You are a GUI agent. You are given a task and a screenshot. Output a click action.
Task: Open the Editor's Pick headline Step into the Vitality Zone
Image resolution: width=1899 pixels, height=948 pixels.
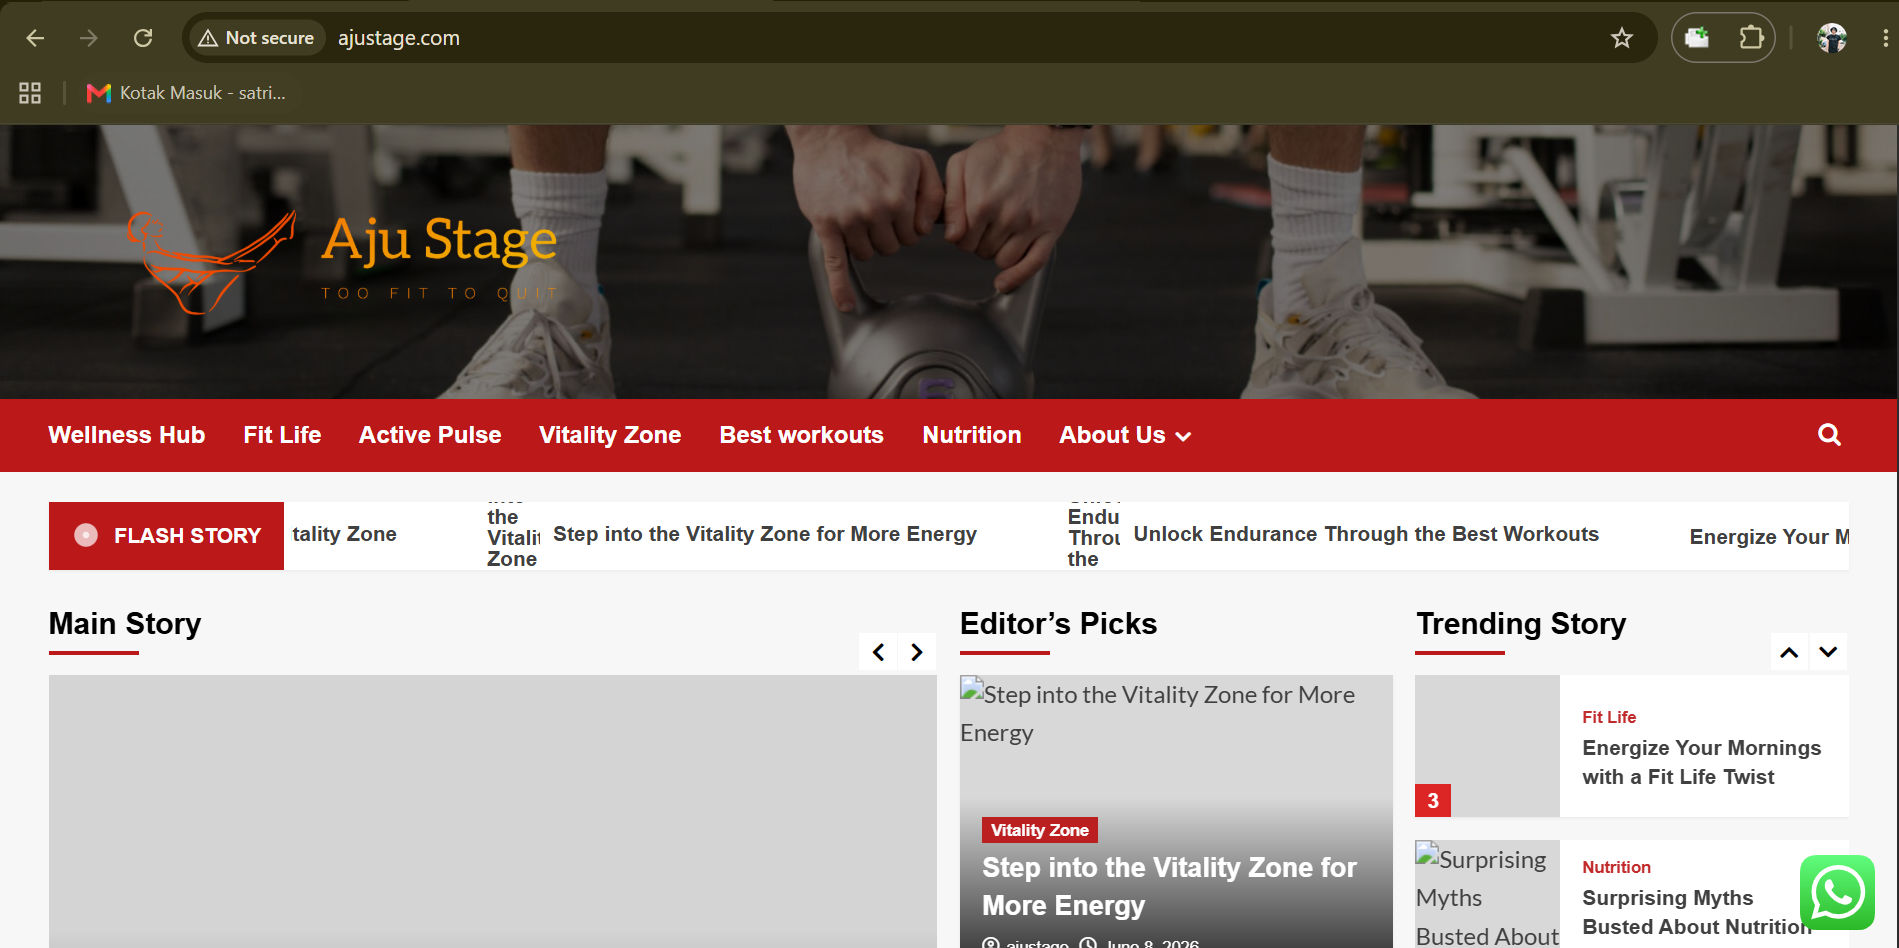1169,886
